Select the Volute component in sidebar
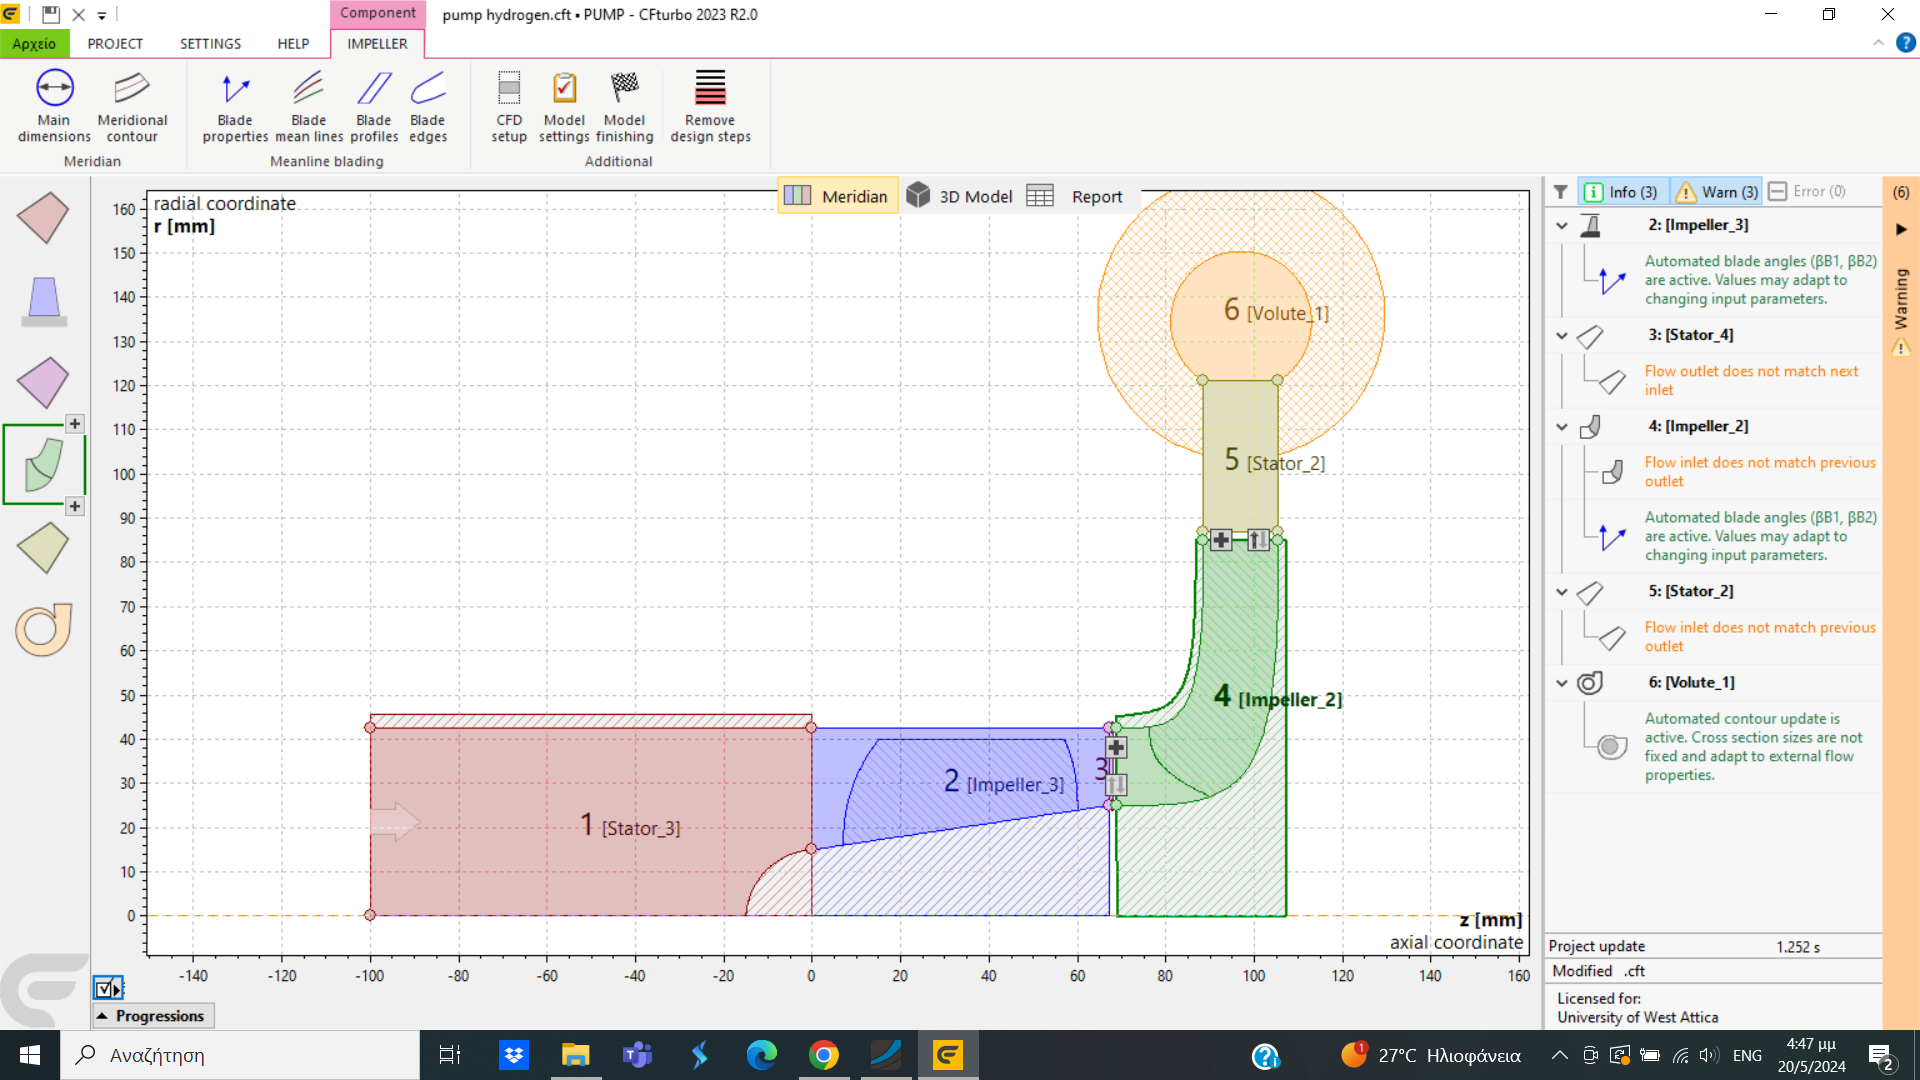The height and width of the screenshot is (1080, 1920). pyautogui.click(x=44, y=629)
